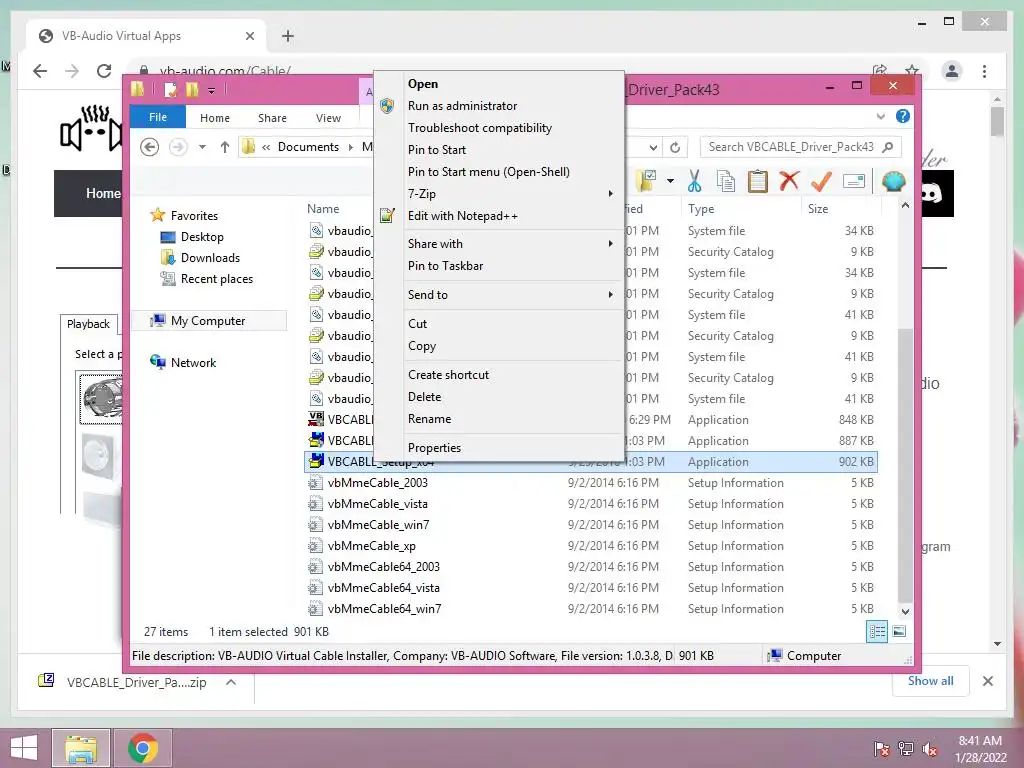Choose Pin to Start menu (Open-Shell)
The height and width of the screenshot is (768, 1024).
tap(499, 172)
